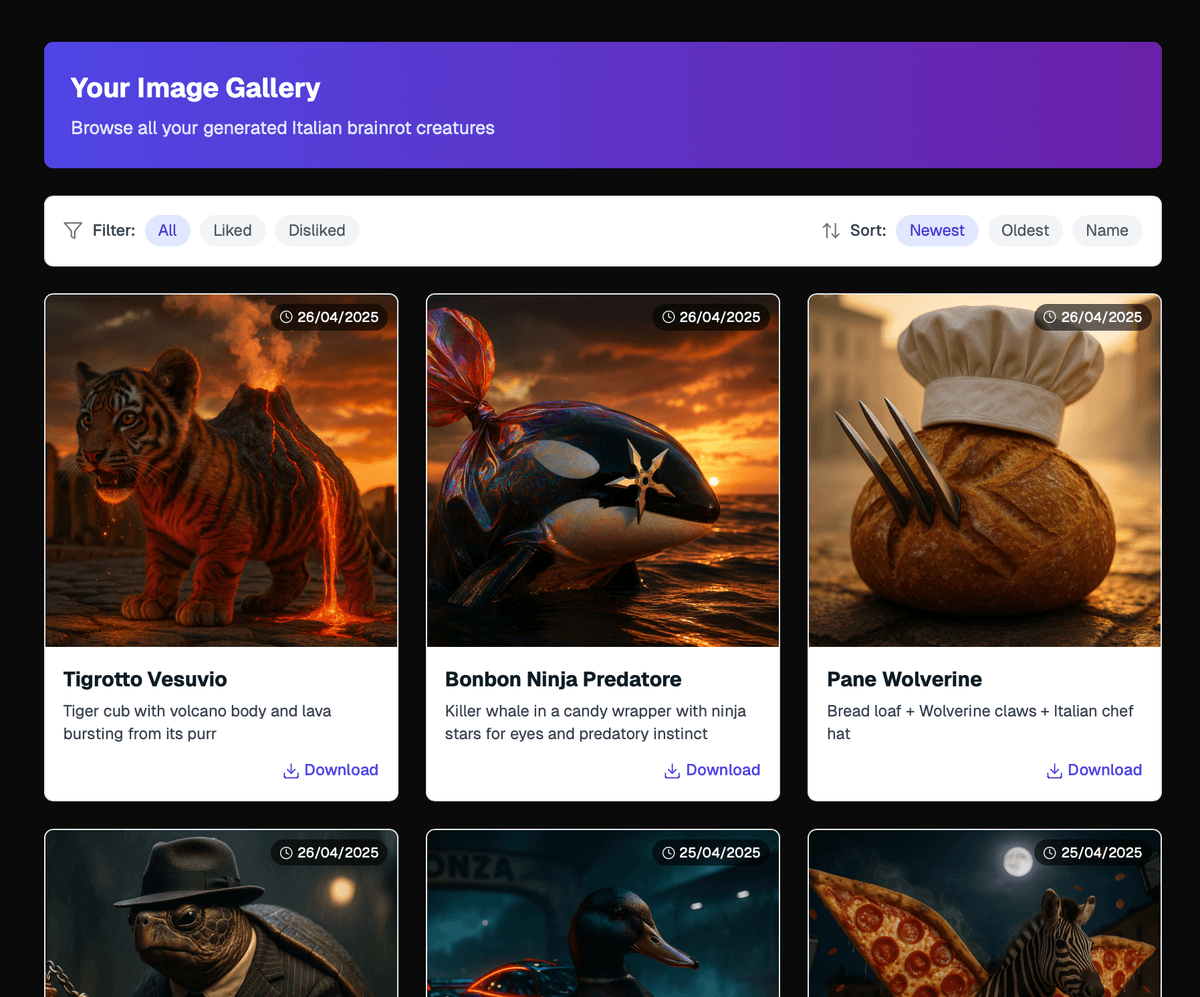Sort gallery by Newest
The height and width of the screenshot is (997, 1200).
tap(936, 231)
